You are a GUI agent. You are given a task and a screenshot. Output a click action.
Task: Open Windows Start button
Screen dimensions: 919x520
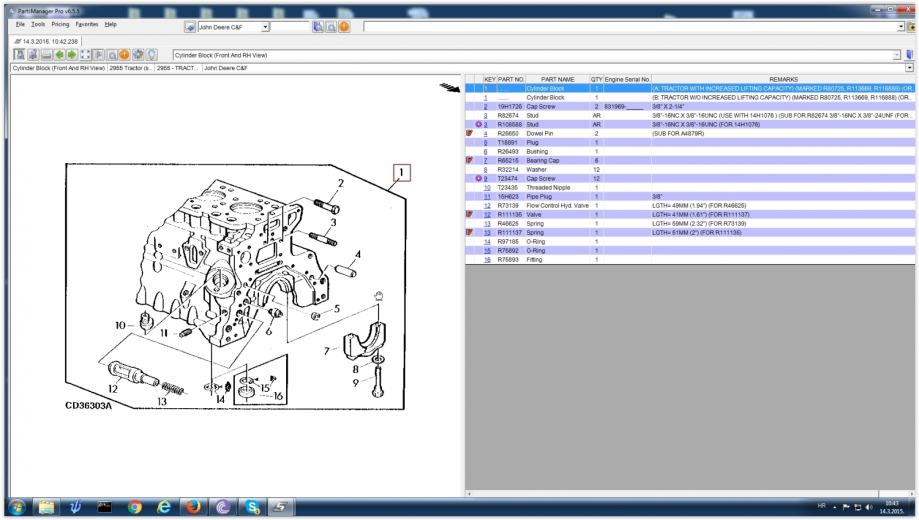[17, 507]
